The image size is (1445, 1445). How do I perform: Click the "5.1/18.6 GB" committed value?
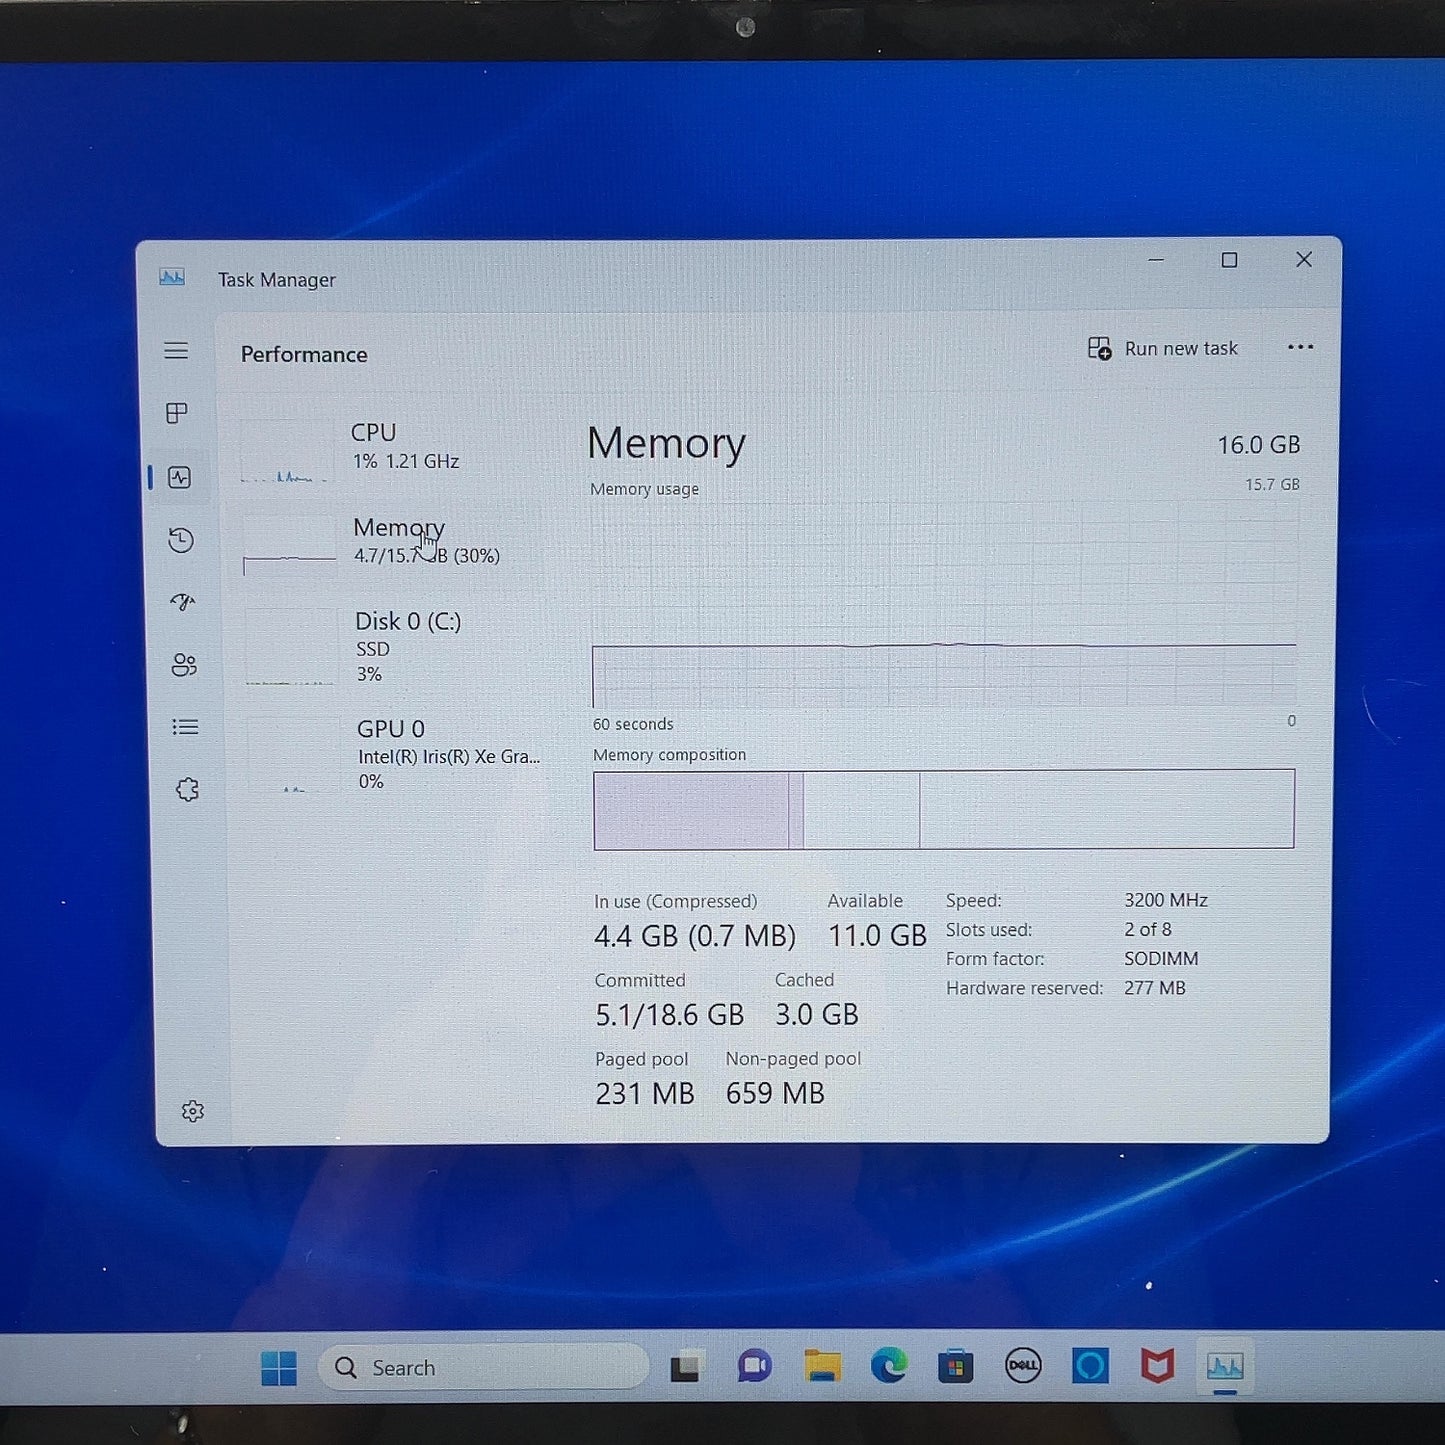click(670, 1015)
